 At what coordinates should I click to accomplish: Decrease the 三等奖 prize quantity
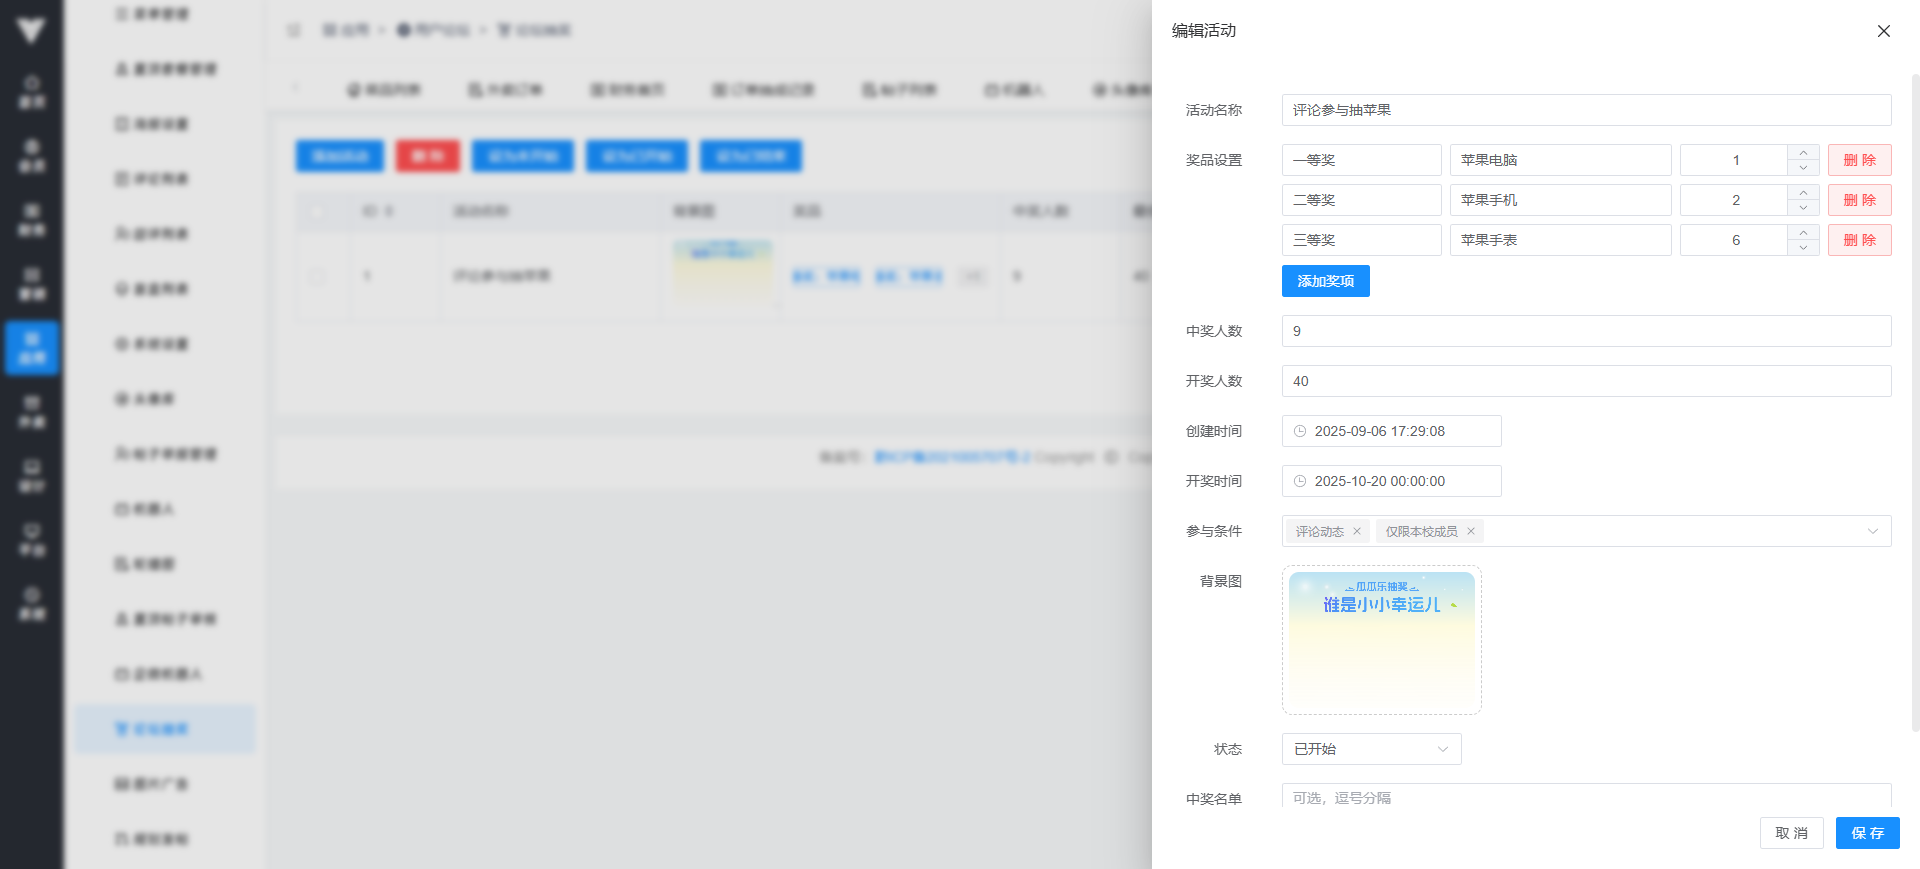coord(1803,247)
